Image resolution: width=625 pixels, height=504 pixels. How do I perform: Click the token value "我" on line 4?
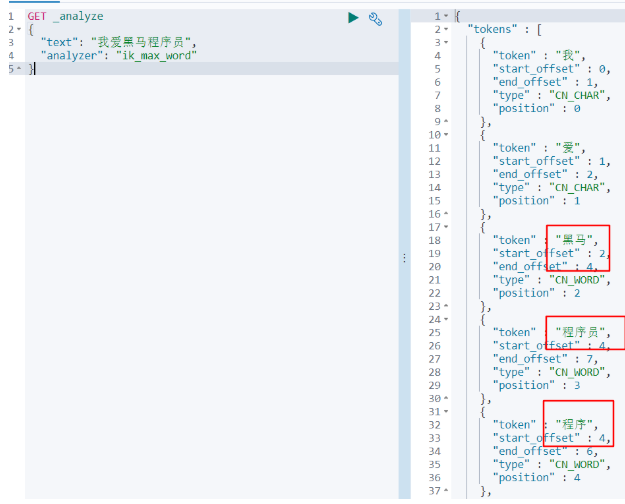point(568,55)
